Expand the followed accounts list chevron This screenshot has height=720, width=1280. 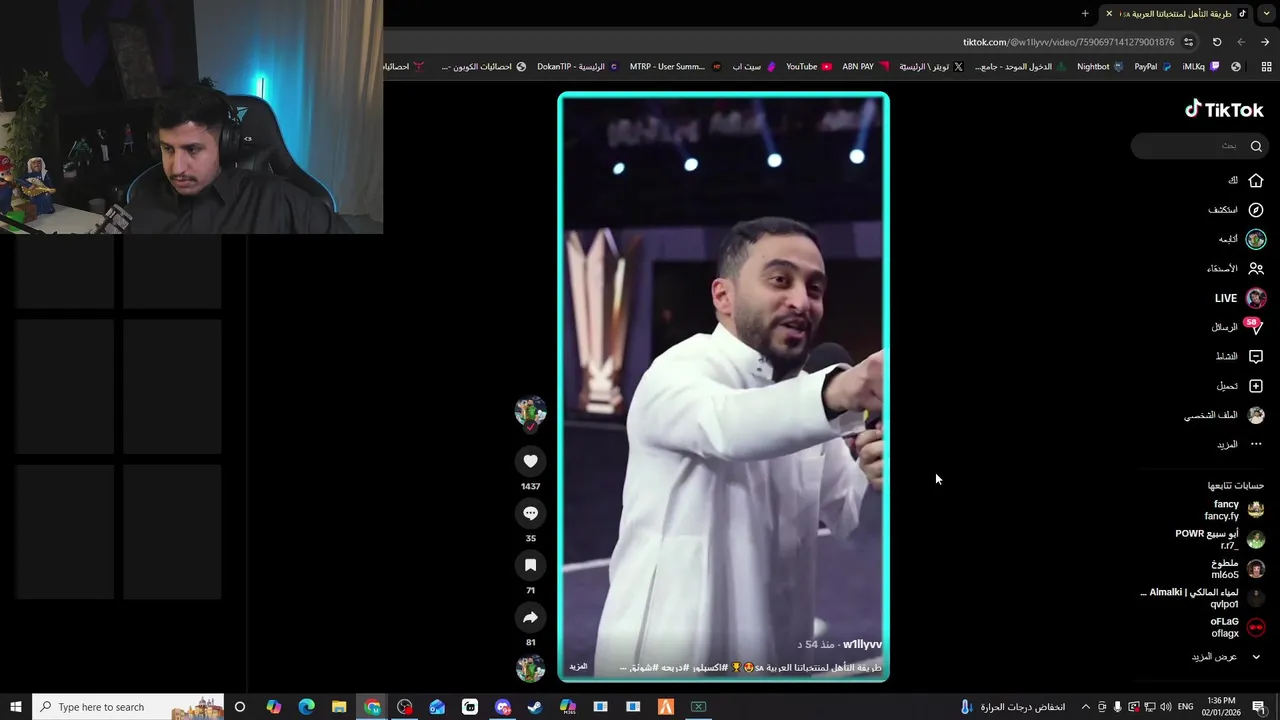1256,657
